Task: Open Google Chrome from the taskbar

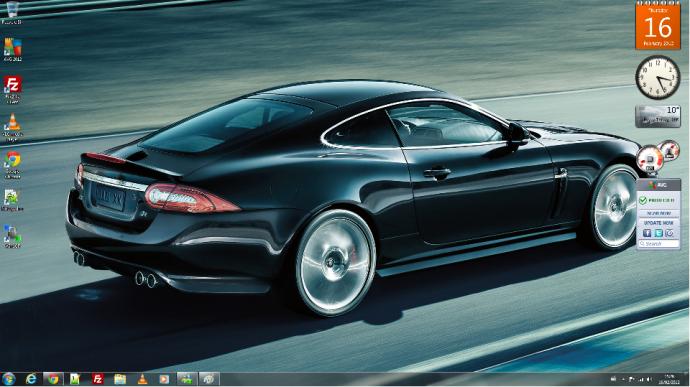Action: click(x=53, y=379)
